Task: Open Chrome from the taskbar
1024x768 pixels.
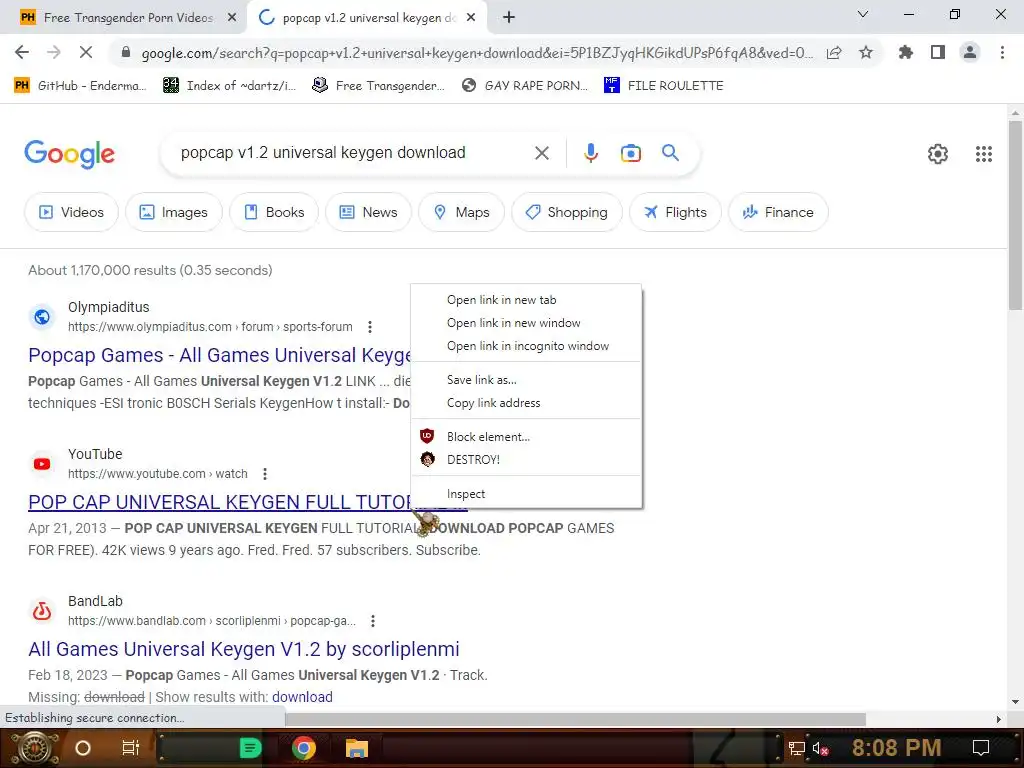Action: pyautogui.click(x=304, y=748)
